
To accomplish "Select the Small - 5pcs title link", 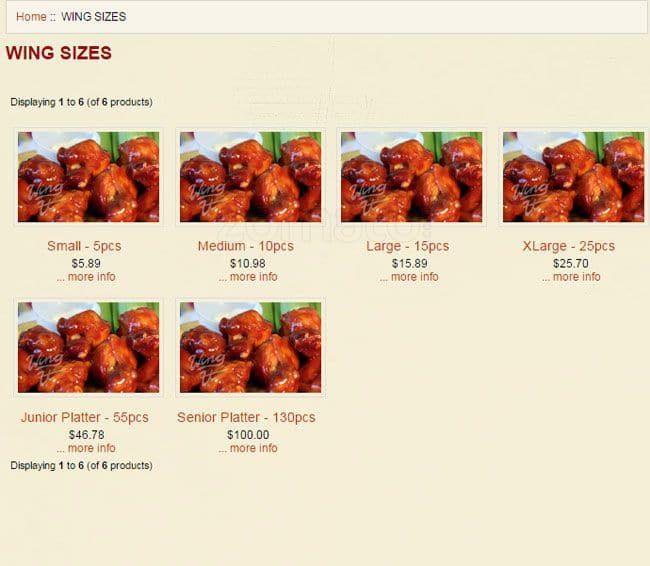I will [x=84, y=246].
